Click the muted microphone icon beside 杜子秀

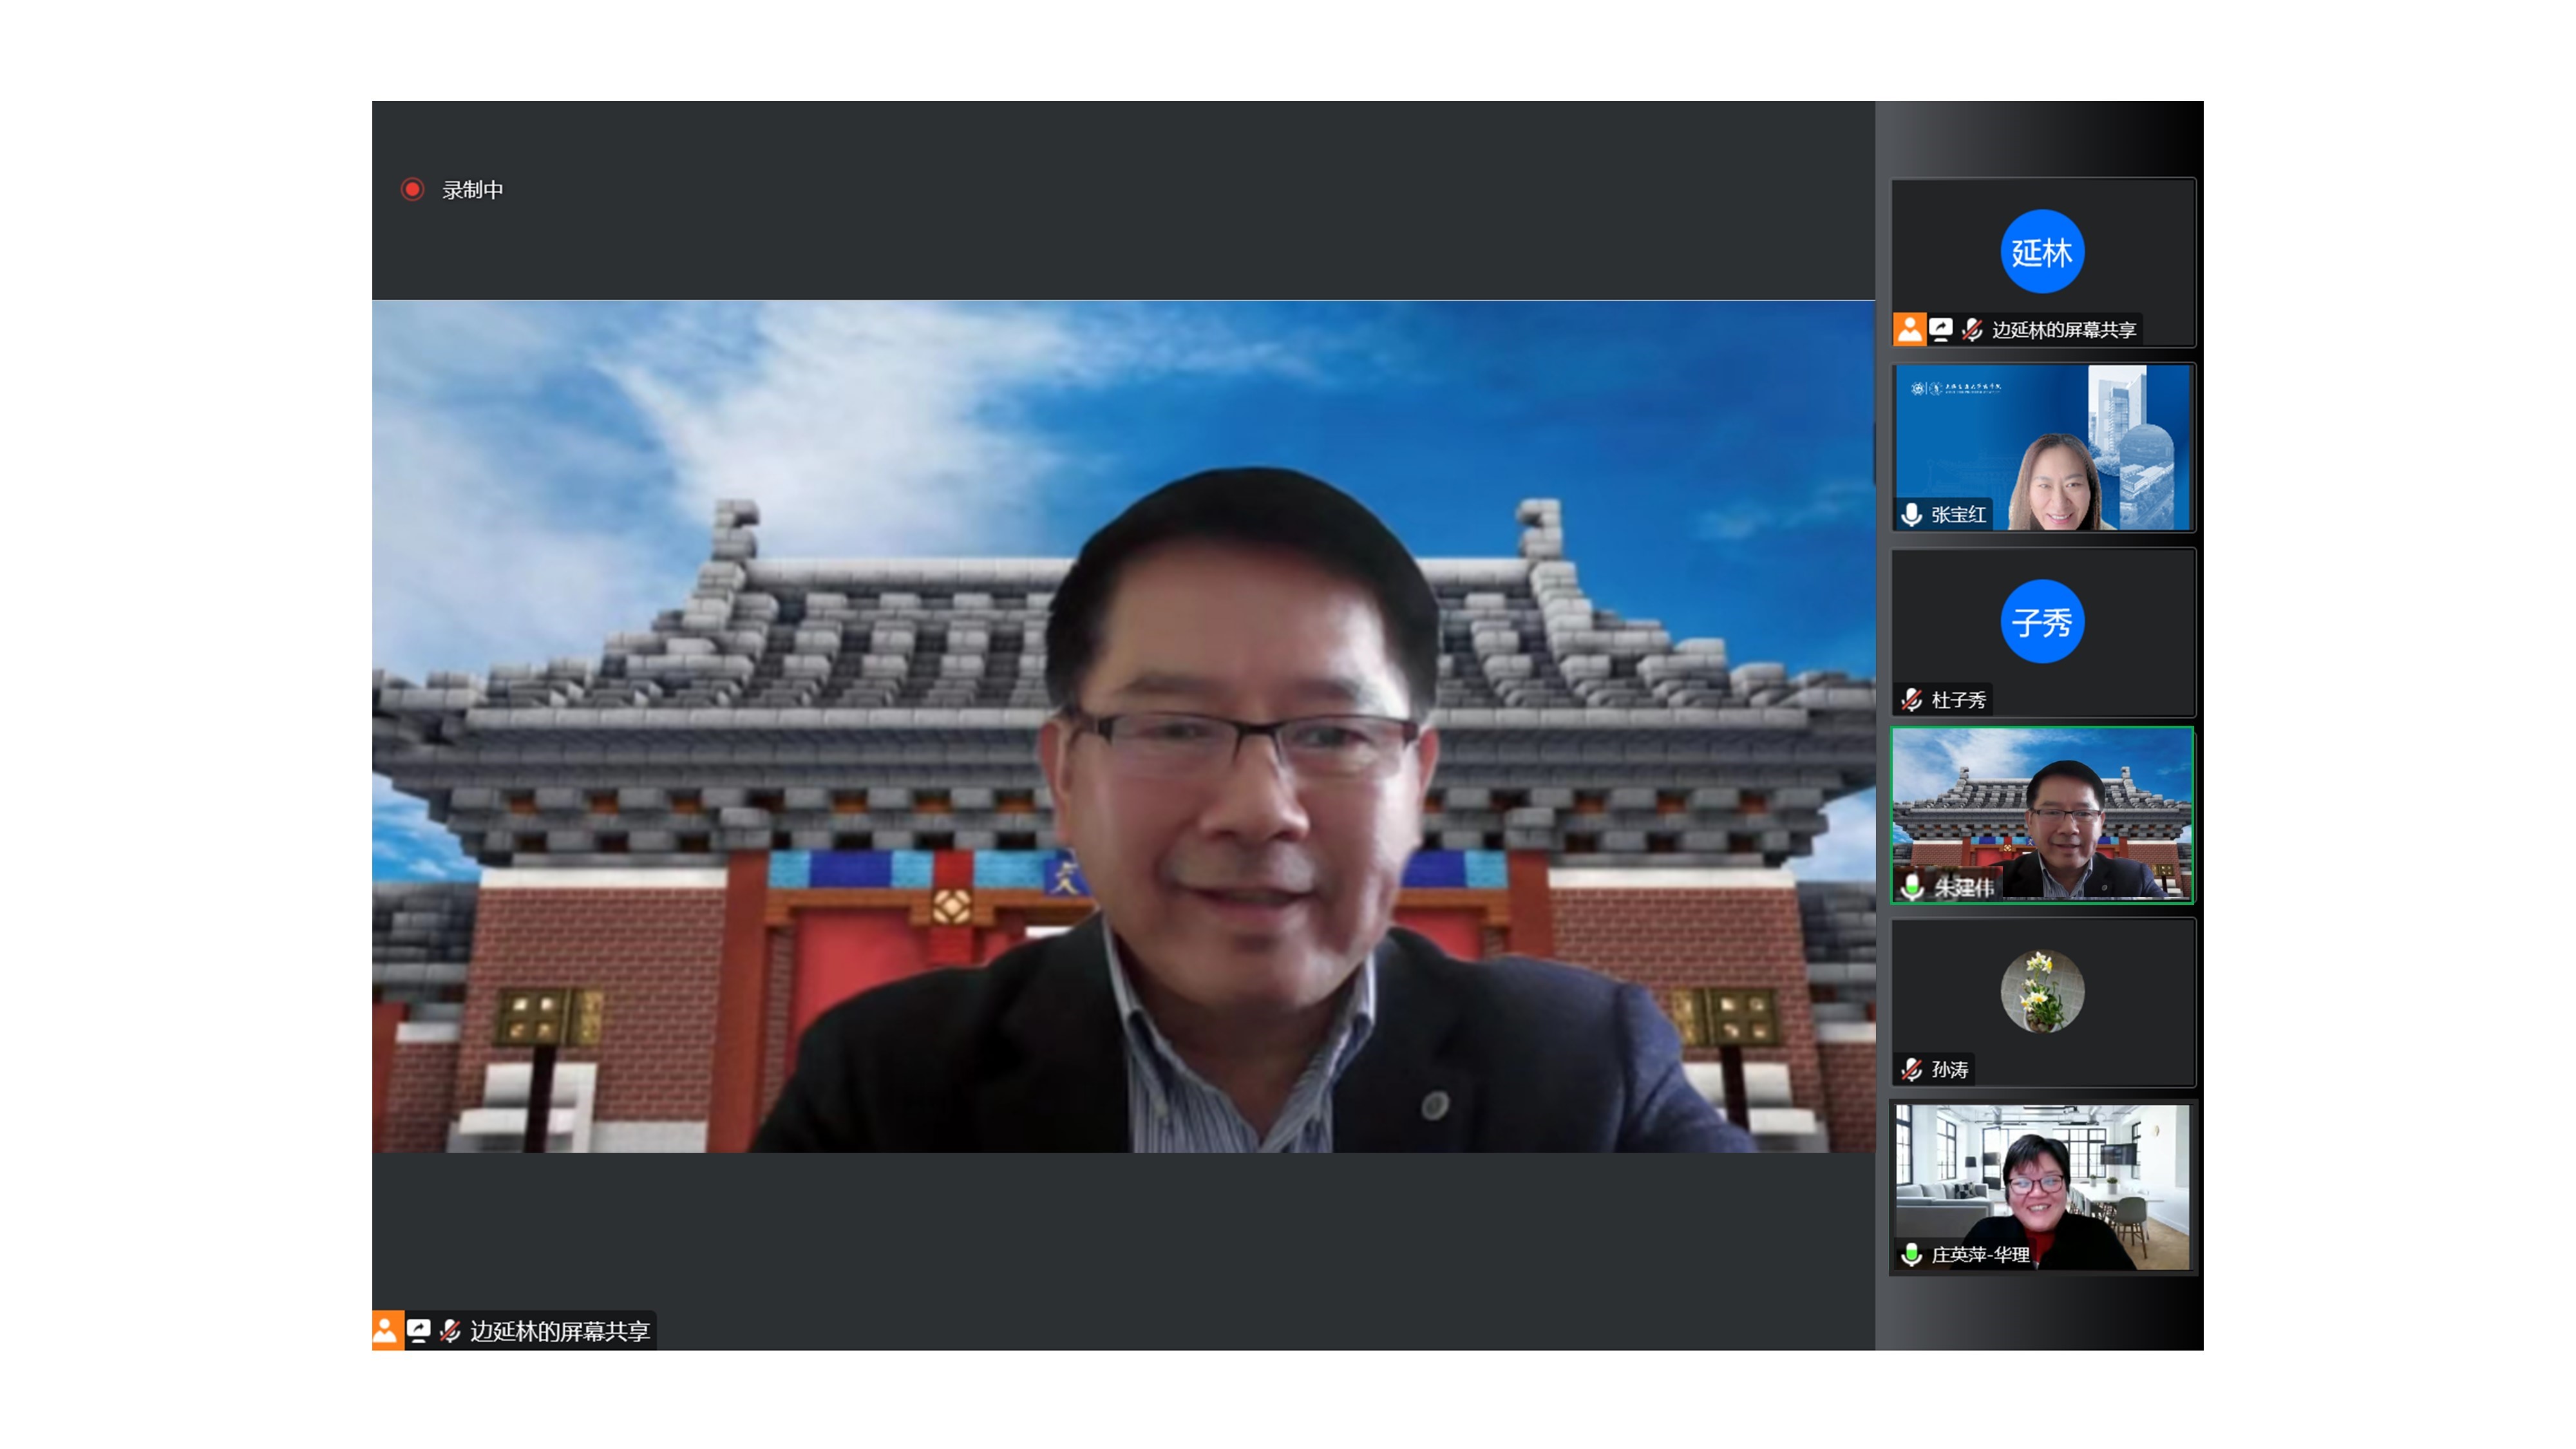point(1911,699)
